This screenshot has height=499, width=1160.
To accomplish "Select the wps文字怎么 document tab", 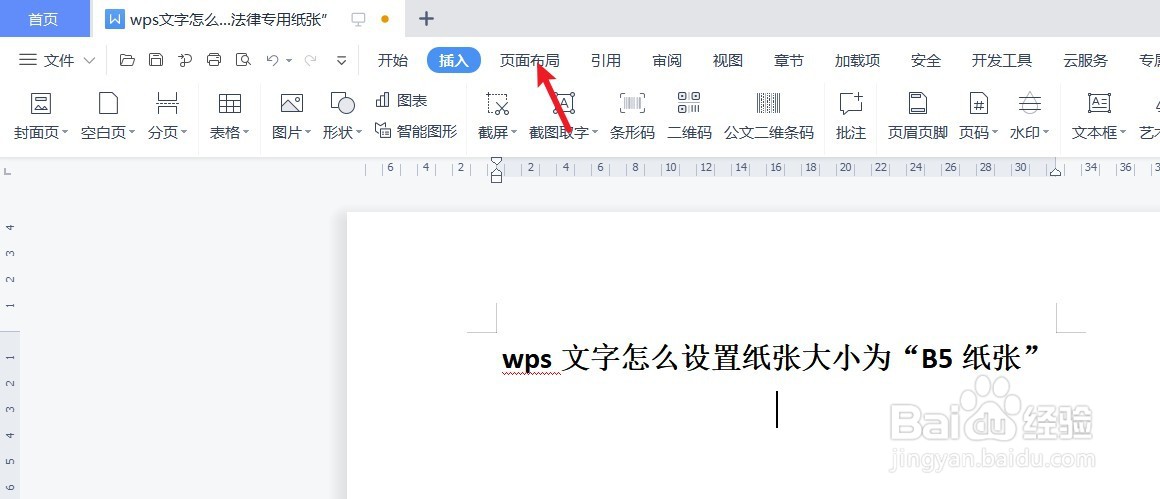I will point(229,19).
